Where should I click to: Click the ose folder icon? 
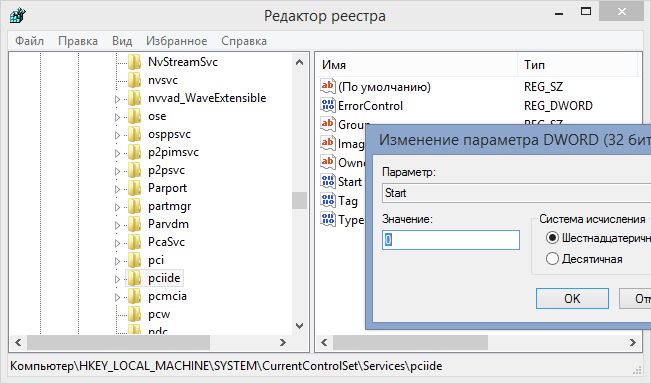coord(134,116)
